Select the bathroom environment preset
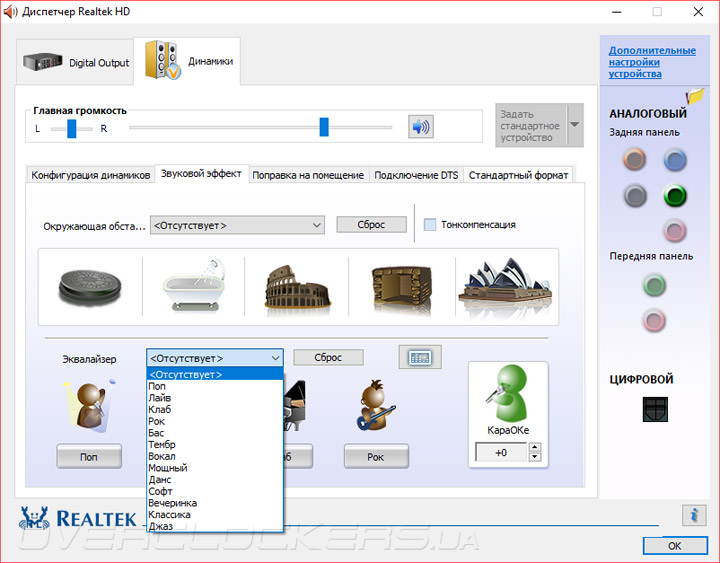Screen dimensions: 720x563 coord(194,286)
